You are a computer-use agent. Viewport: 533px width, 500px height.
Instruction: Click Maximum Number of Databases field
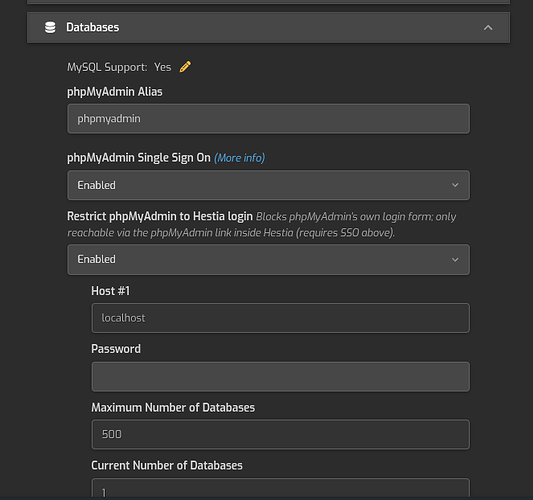coord(280,434)
